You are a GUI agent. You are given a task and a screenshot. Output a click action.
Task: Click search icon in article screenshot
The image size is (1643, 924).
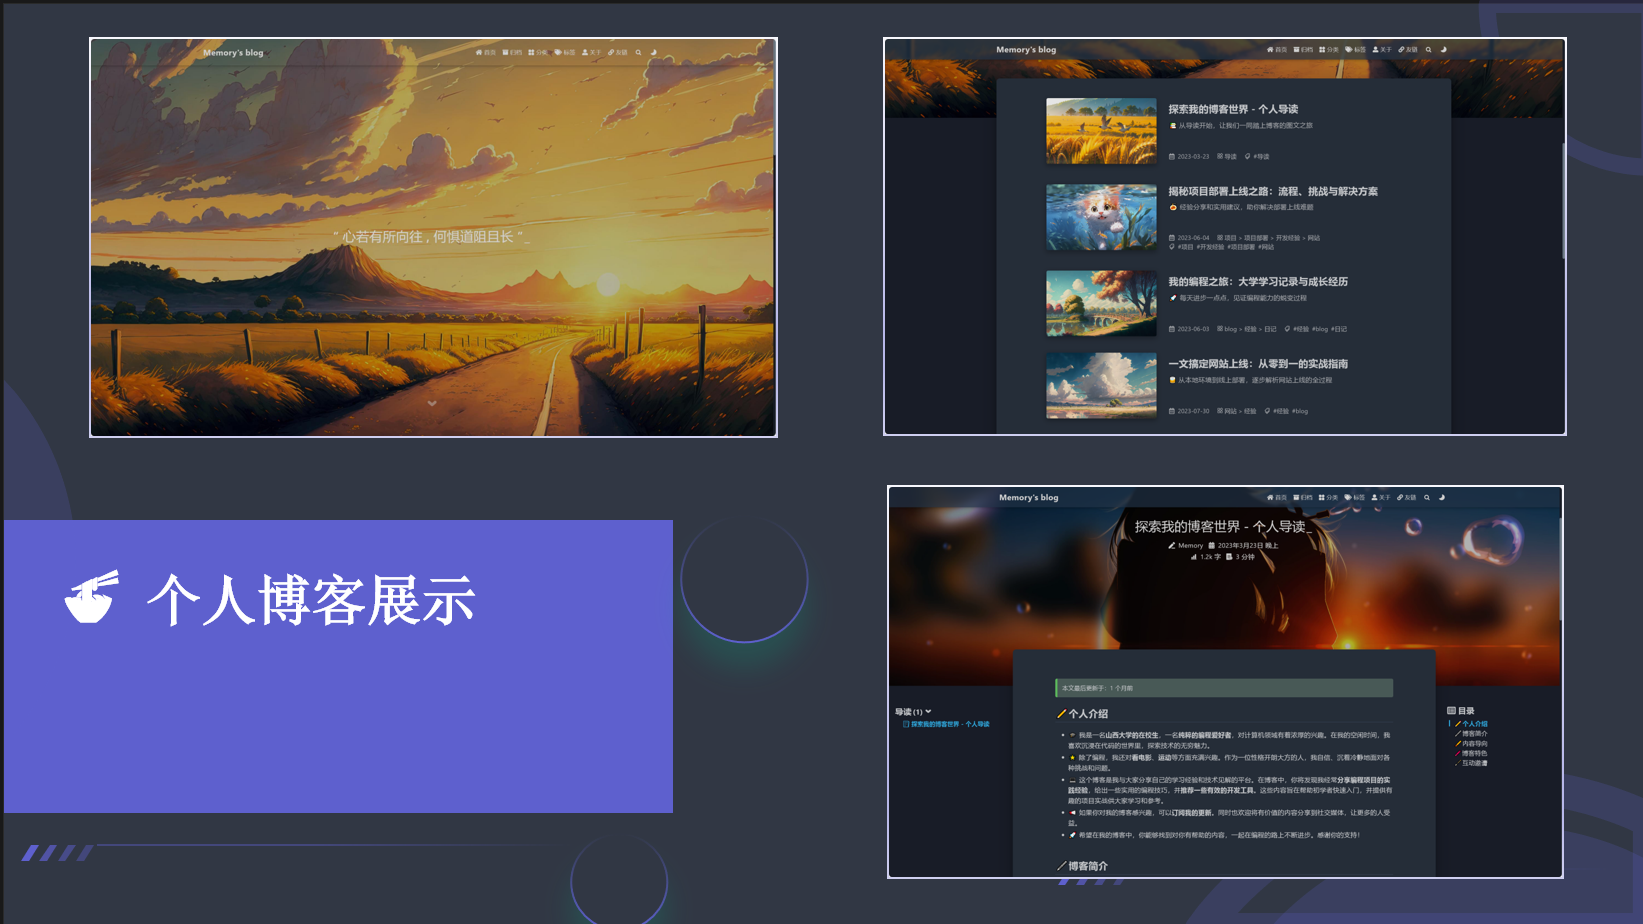tap(1427, 497)
